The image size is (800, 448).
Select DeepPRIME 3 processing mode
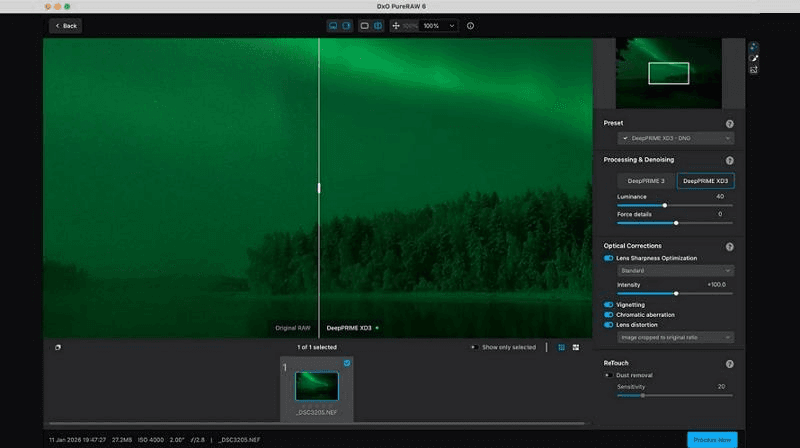(x=646, y=181)
